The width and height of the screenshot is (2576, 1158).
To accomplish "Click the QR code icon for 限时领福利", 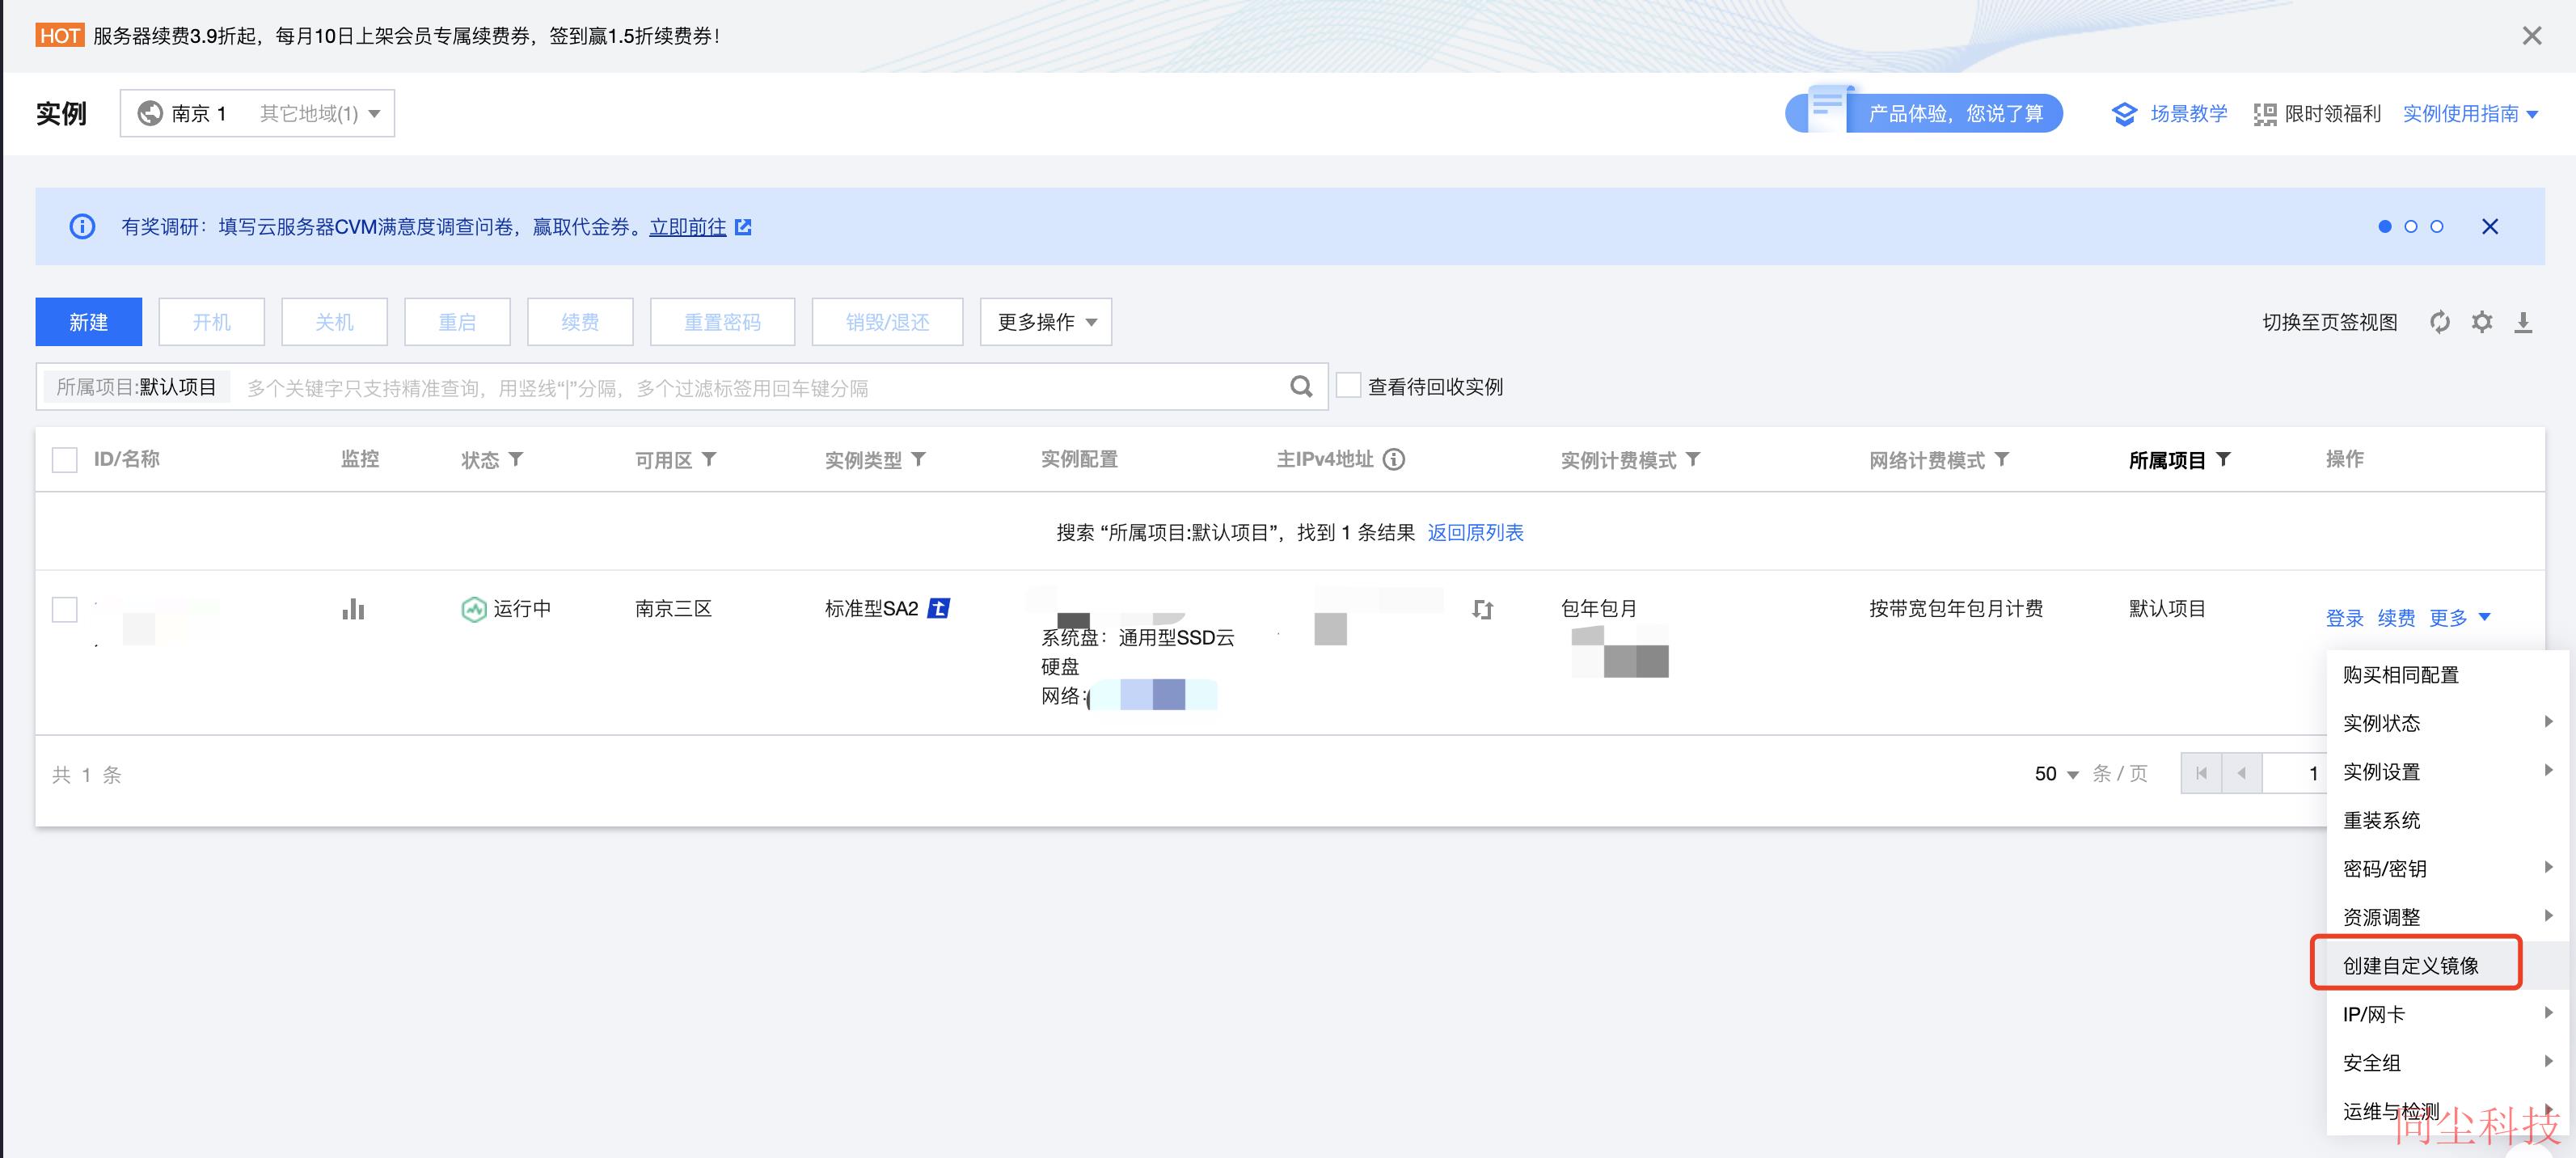I will pos(2265,114).
